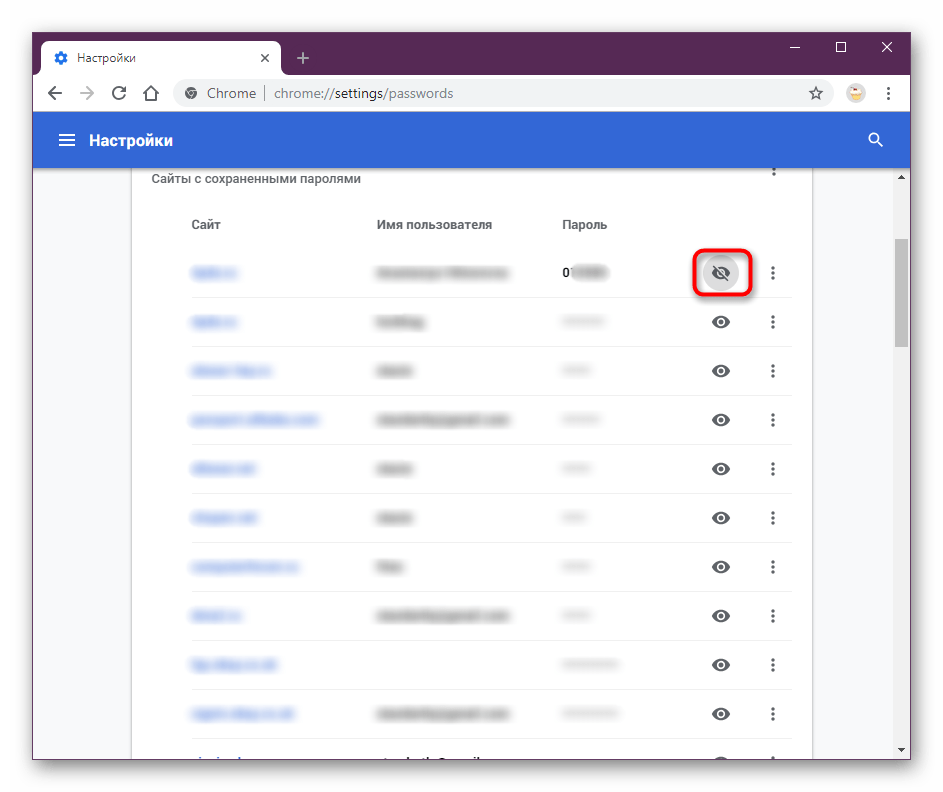Reload the page

[x=119, y=93]
